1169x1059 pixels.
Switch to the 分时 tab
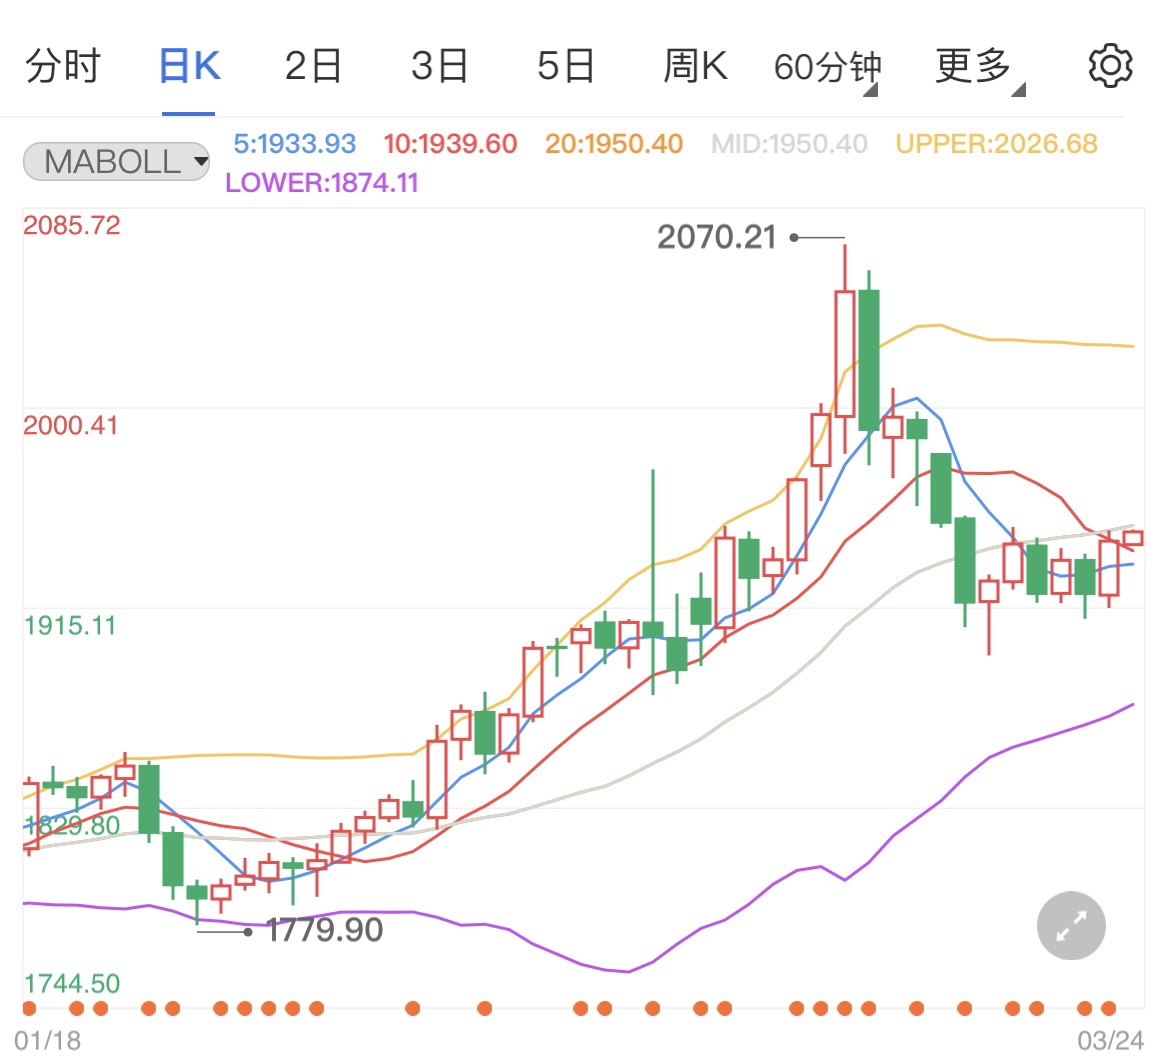tap(63, 66)
